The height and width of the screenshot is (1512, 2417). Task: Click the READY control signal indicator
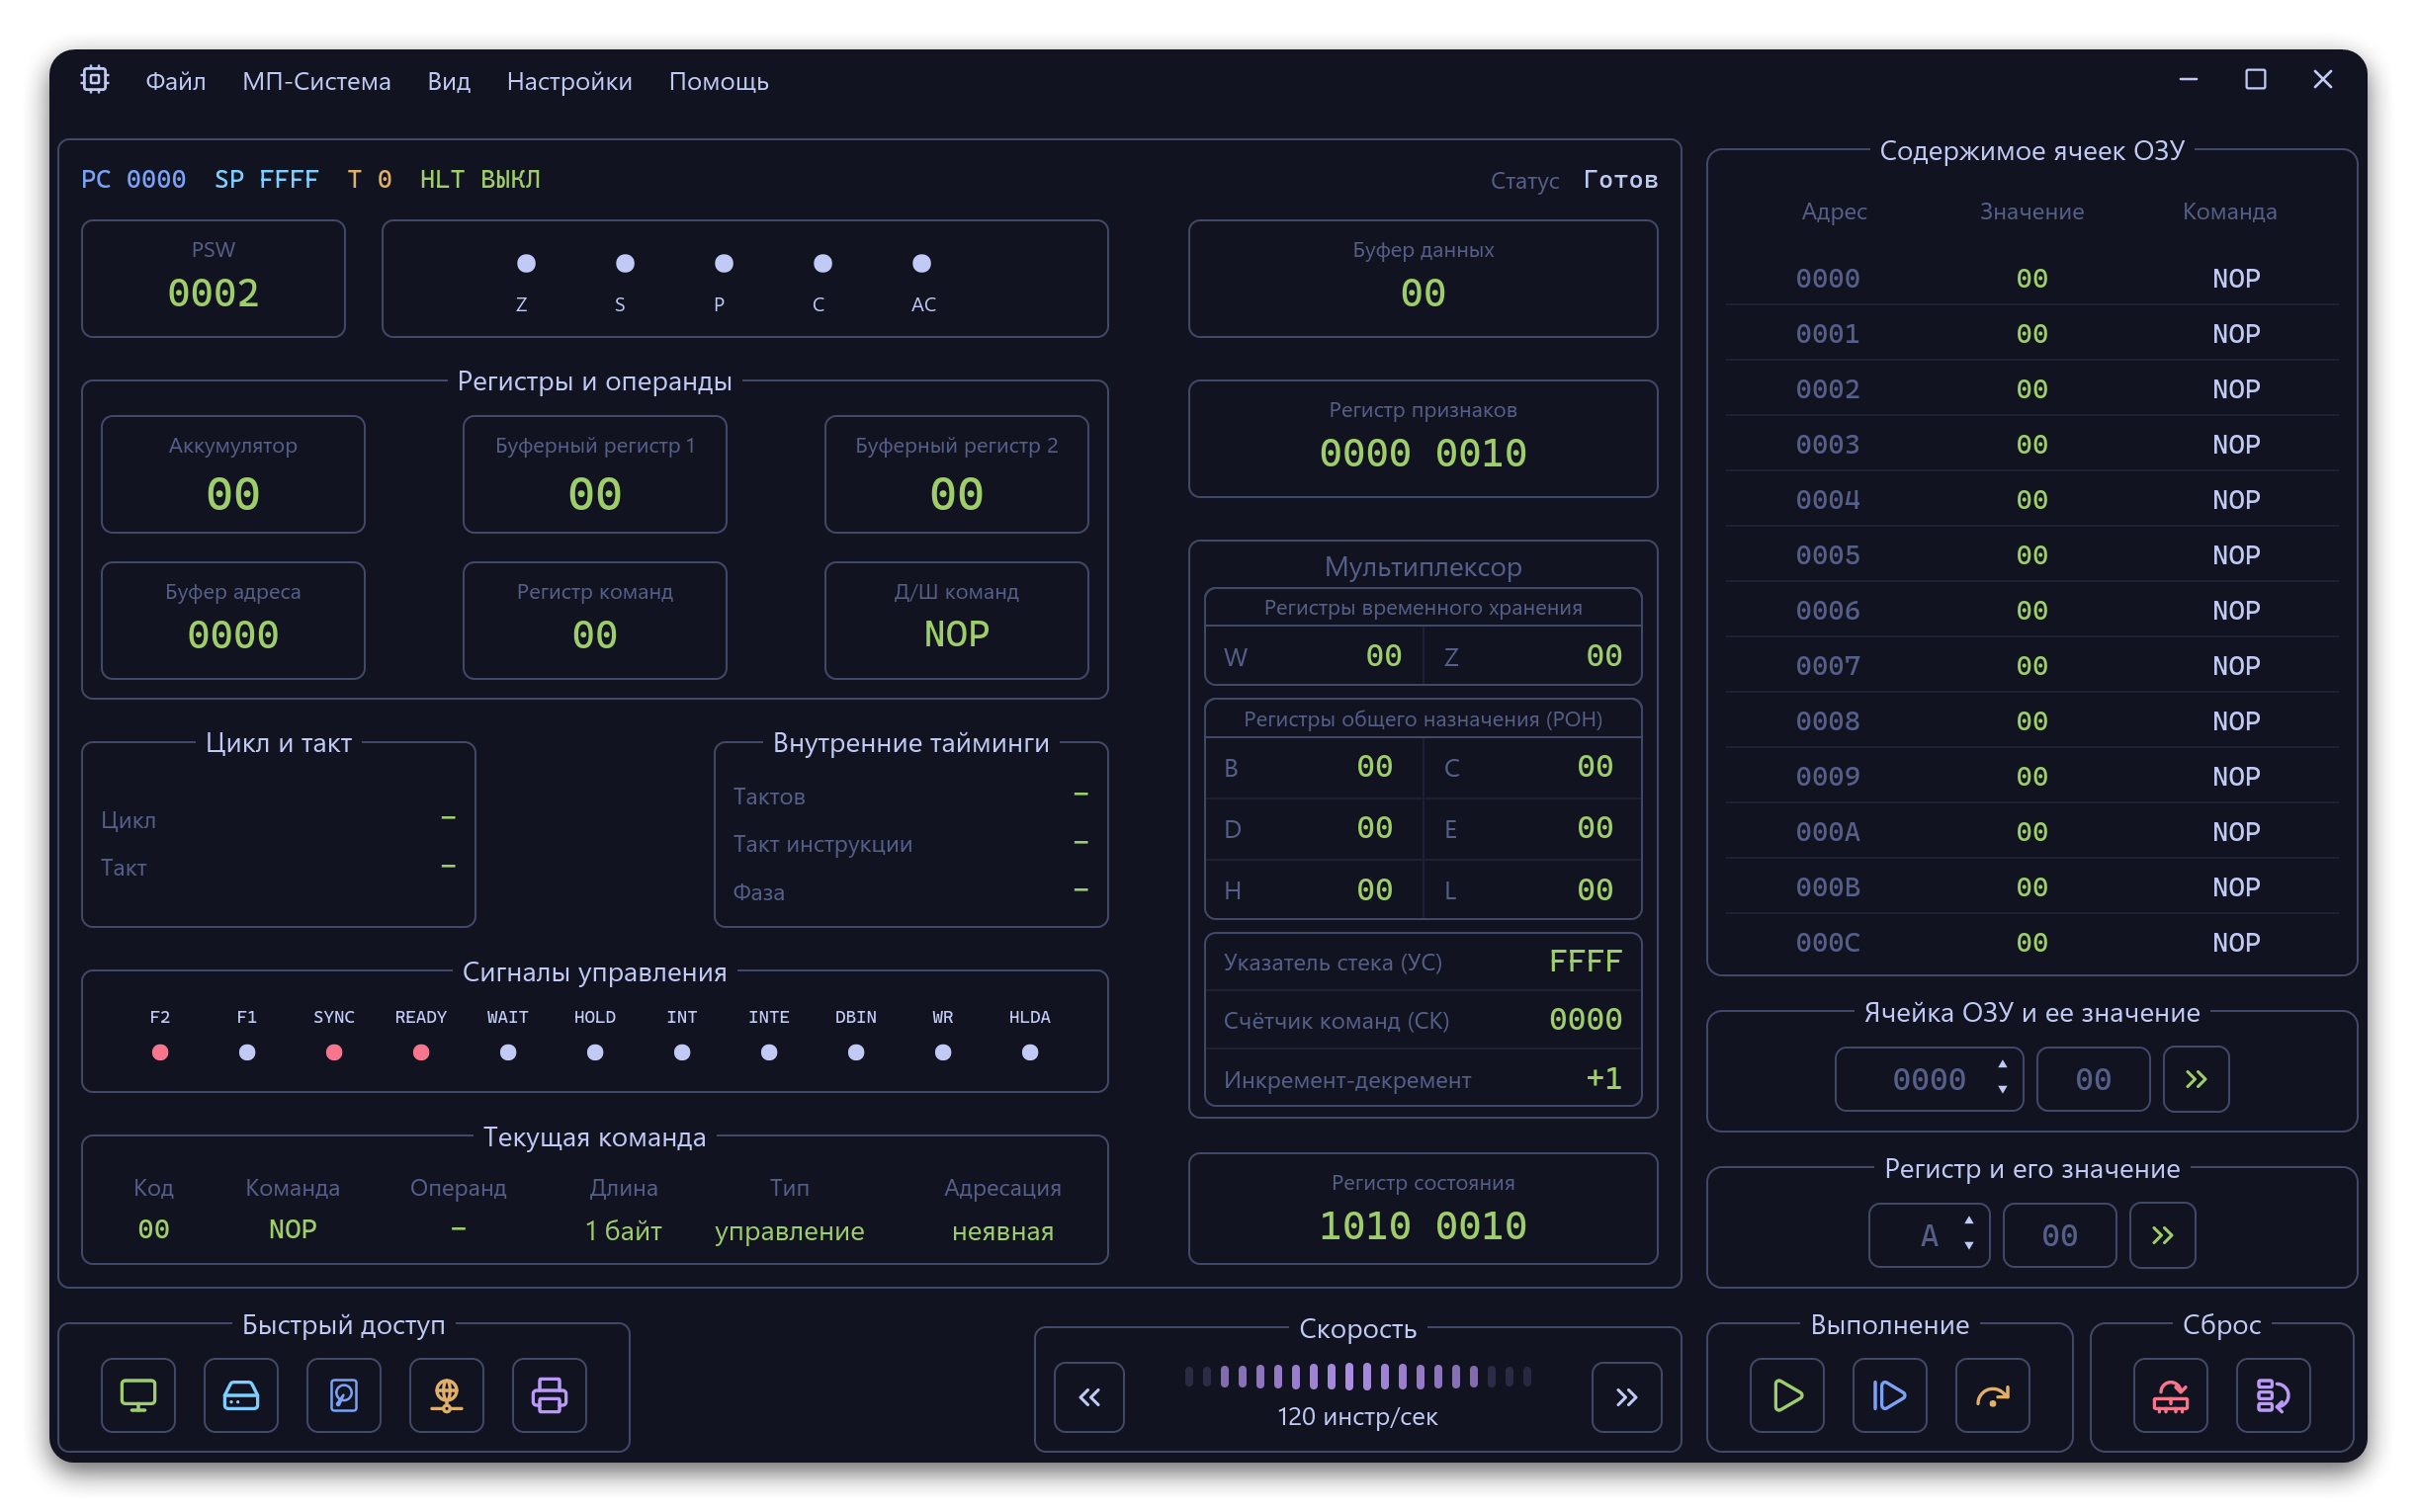(x=421, y=1052)
